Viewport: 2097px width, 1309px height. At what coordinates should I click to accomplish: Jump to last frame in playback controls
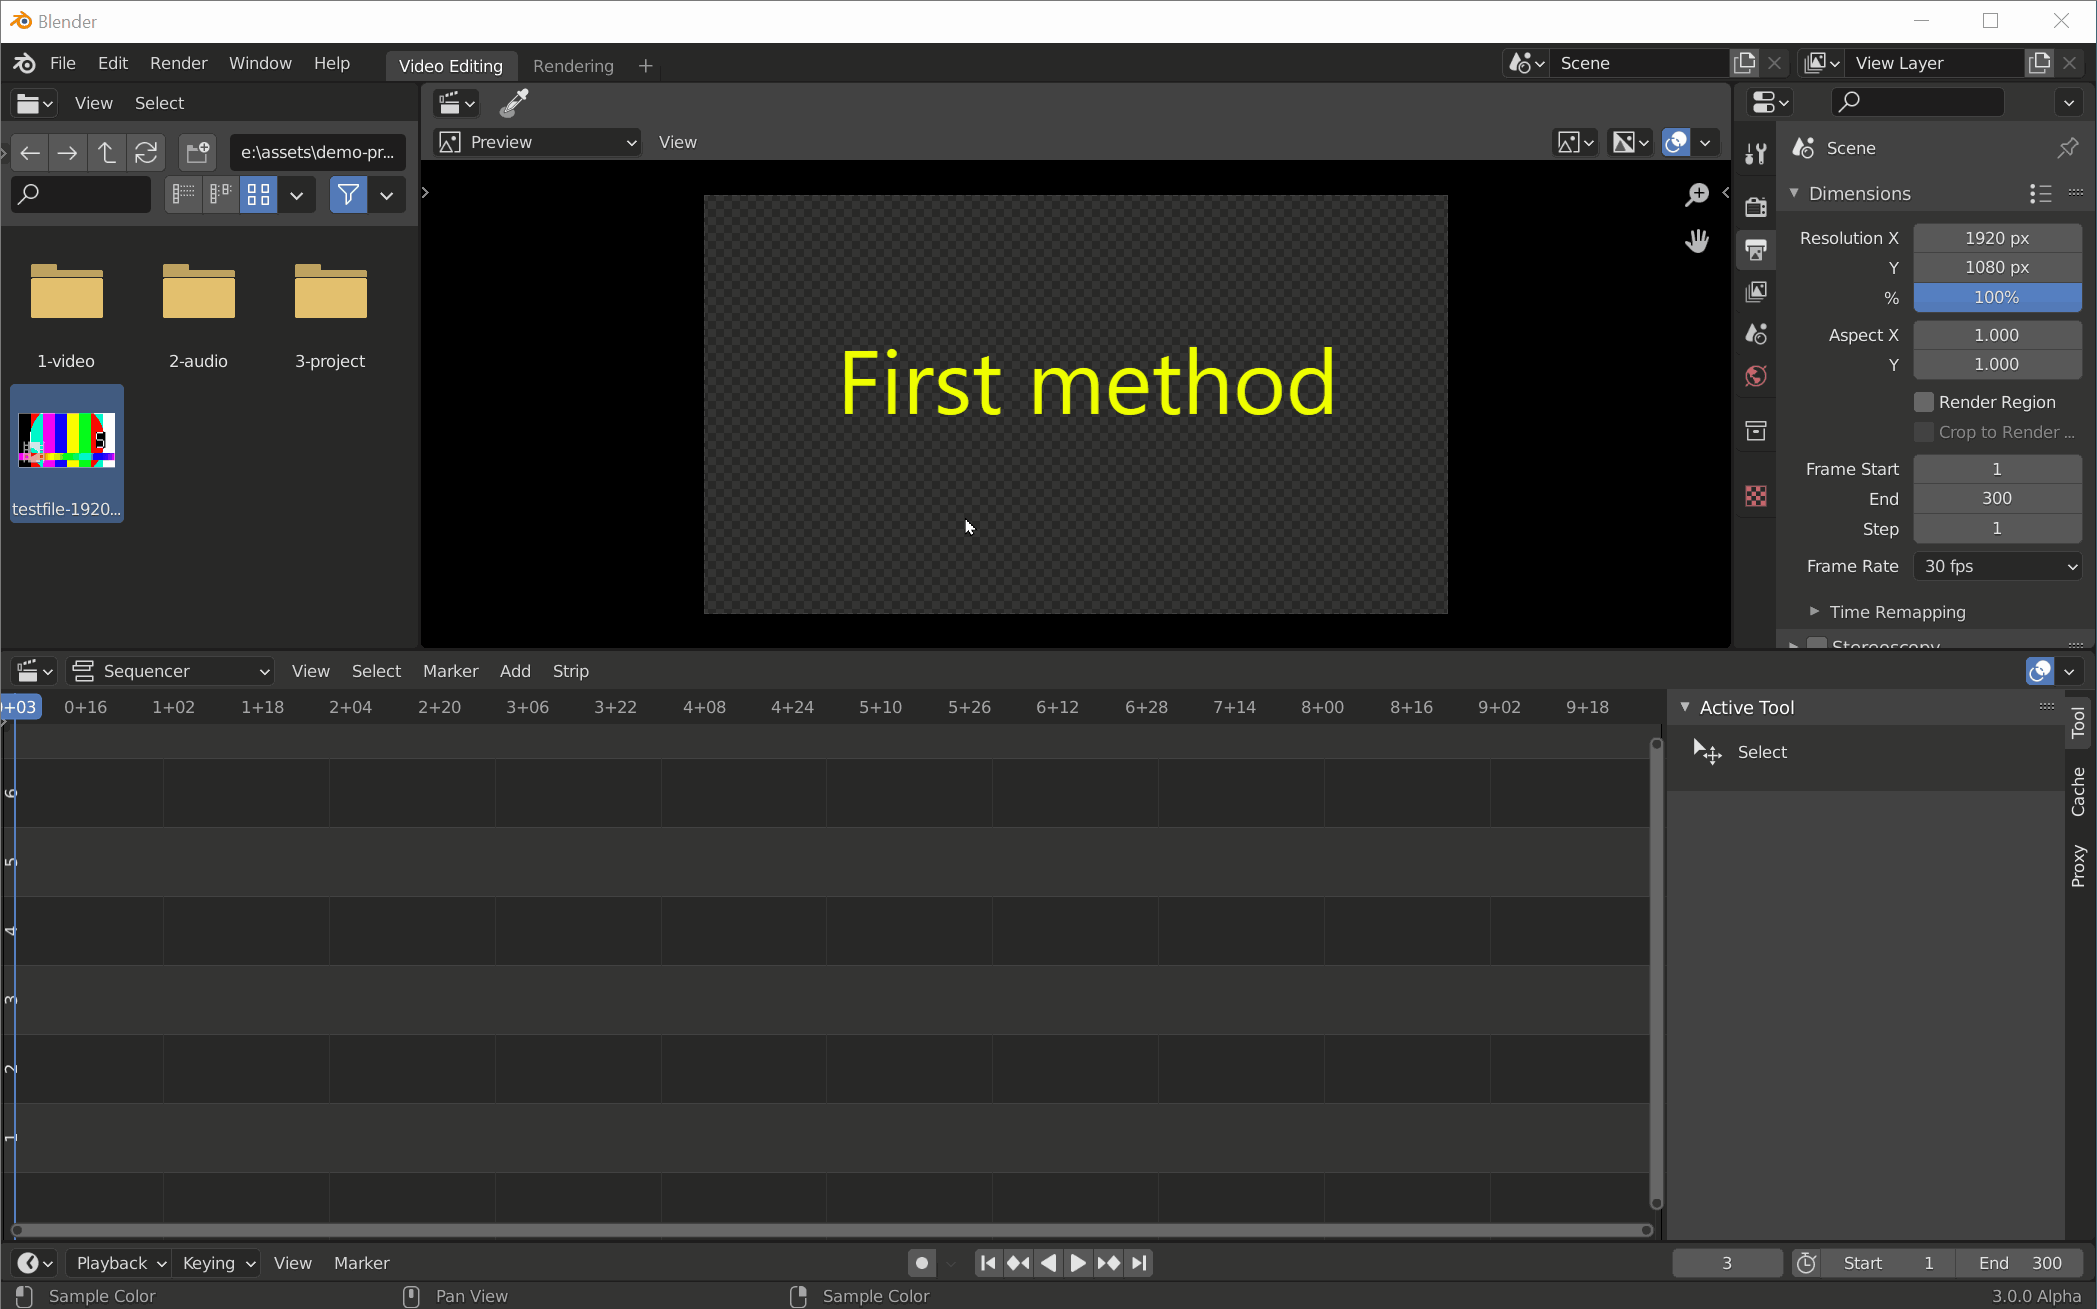1139,1263
